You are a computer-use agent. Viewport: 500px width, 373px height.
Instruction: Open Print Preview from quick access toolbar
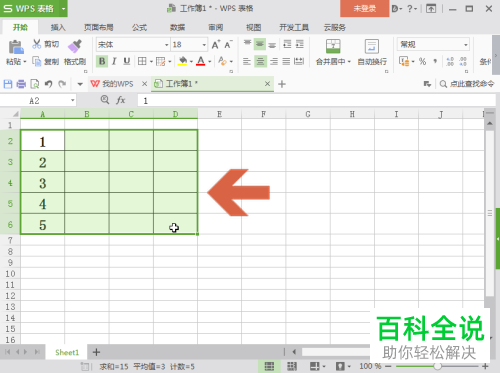tap(35, 84)
